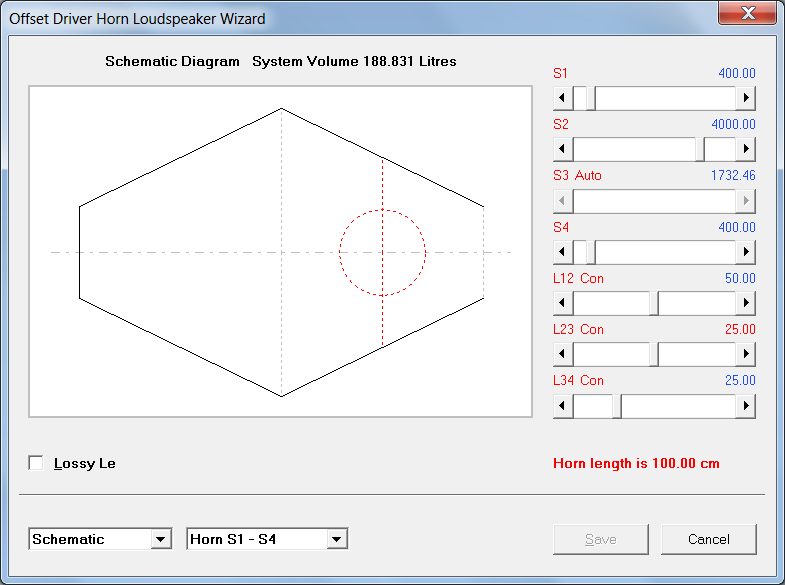Increase L12 Con with the right arrow

pos(745,303)
